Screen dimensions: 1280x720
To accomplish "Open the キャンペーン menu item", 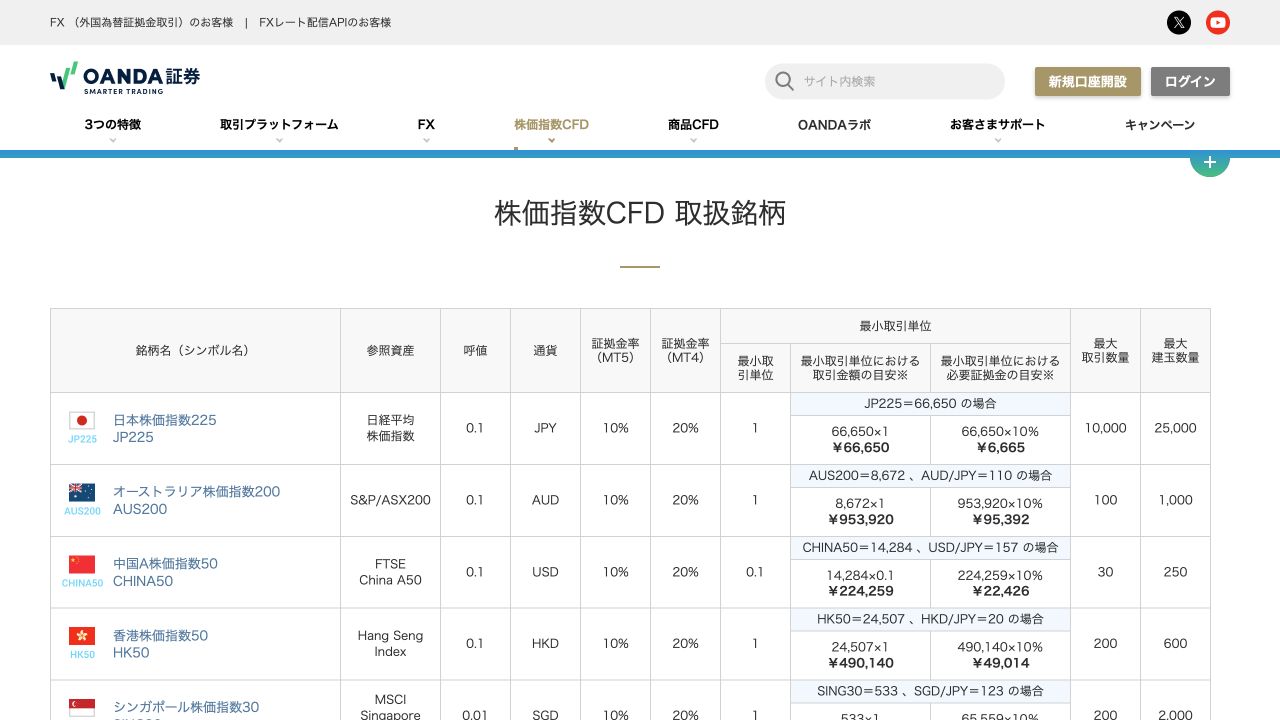I will tap(1160, 125).
